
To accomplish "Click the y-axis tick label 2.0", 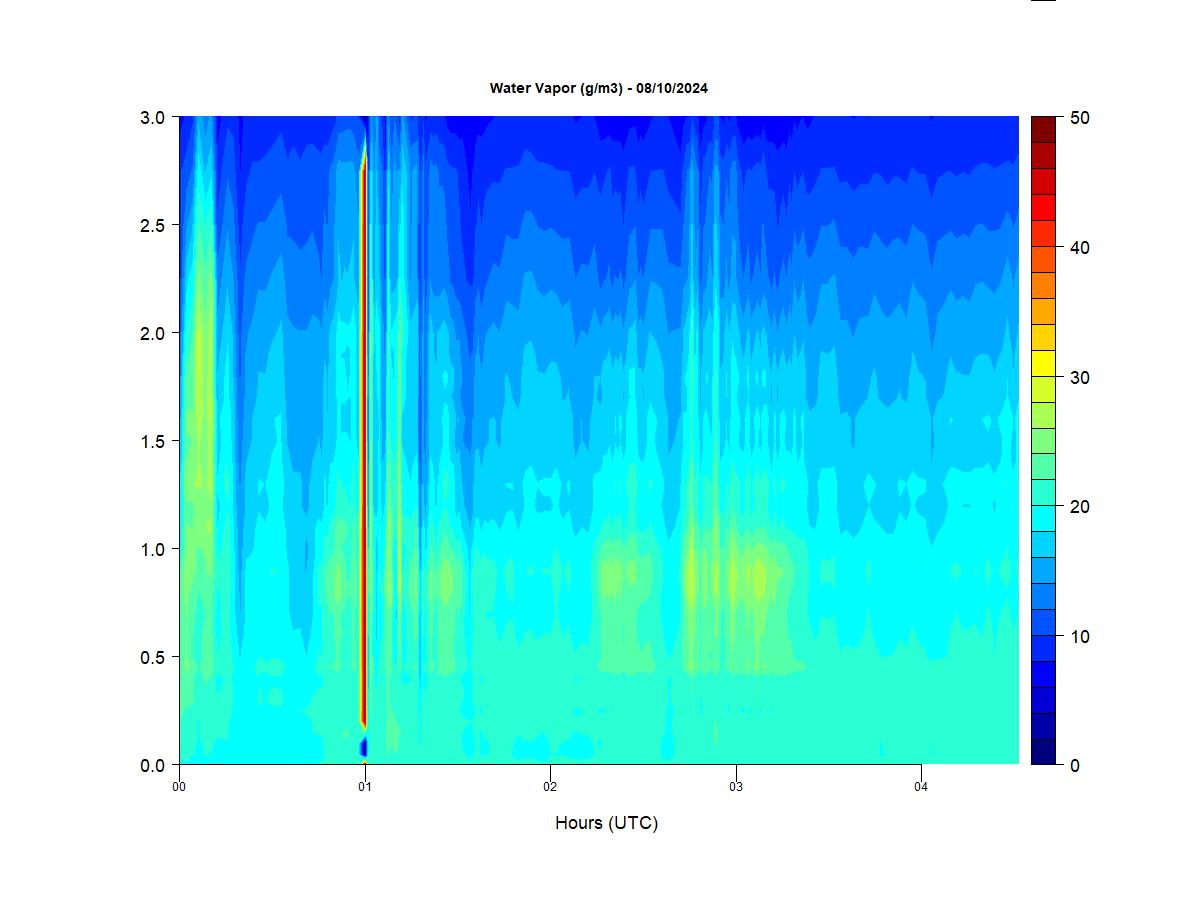I will (x=152, y=333).
